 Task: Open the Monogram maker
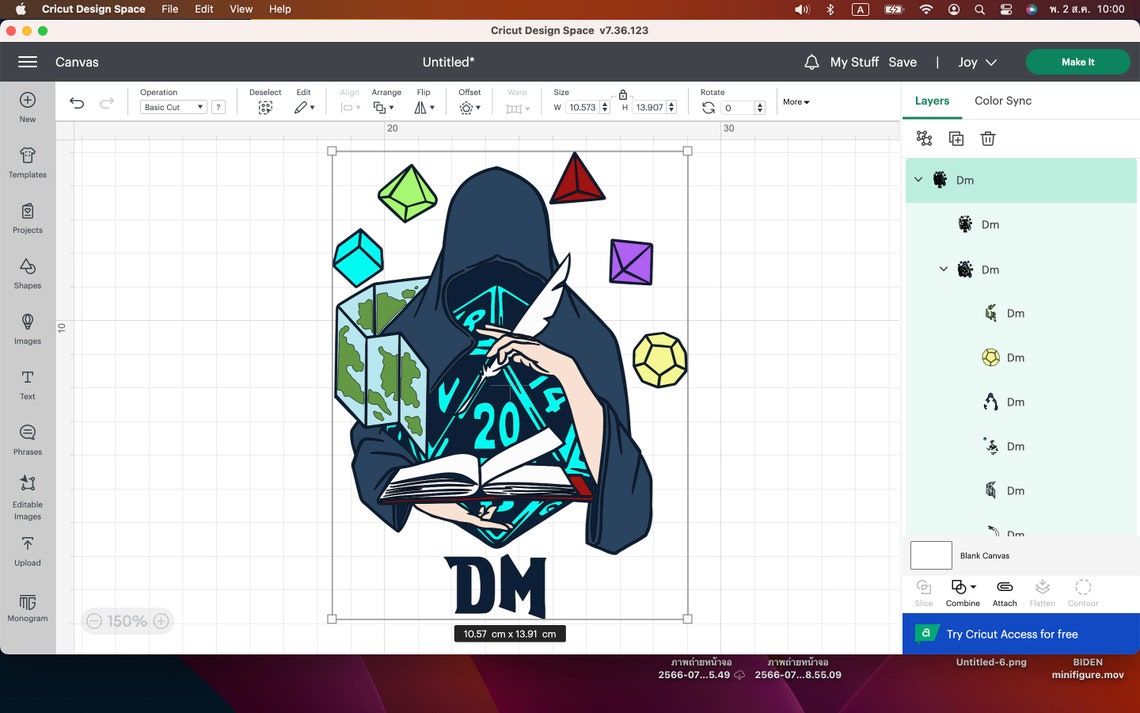click(x=27, y=605)
